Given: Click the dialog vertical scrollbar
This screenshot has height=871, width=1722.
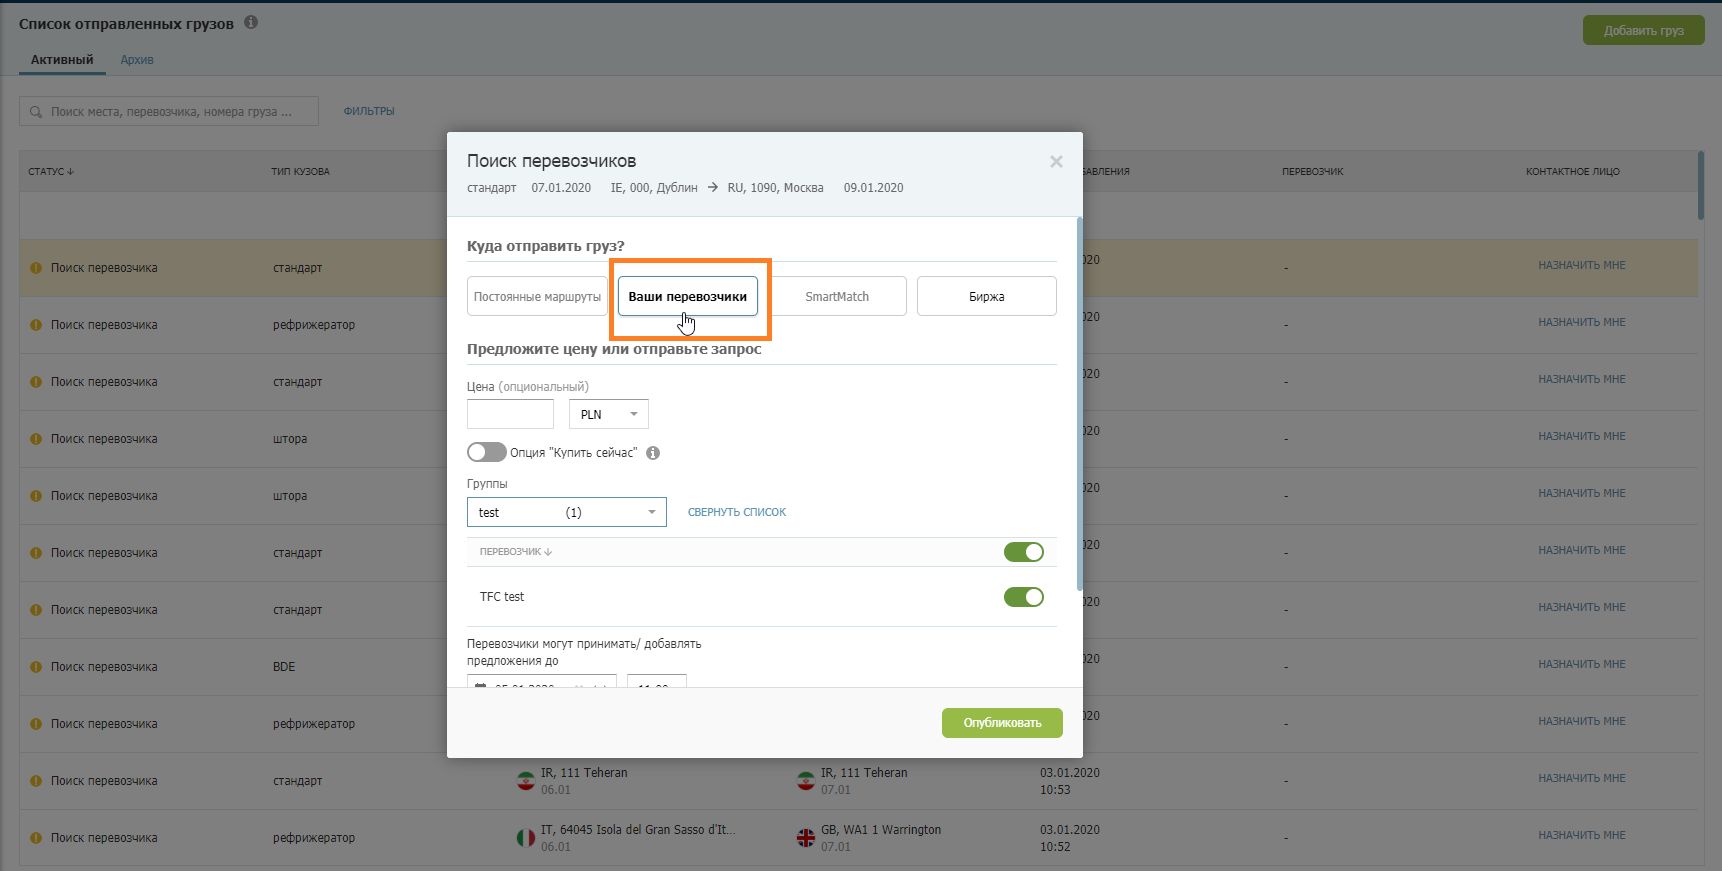Looking at the screenshot, I should tap(1079, 403).
